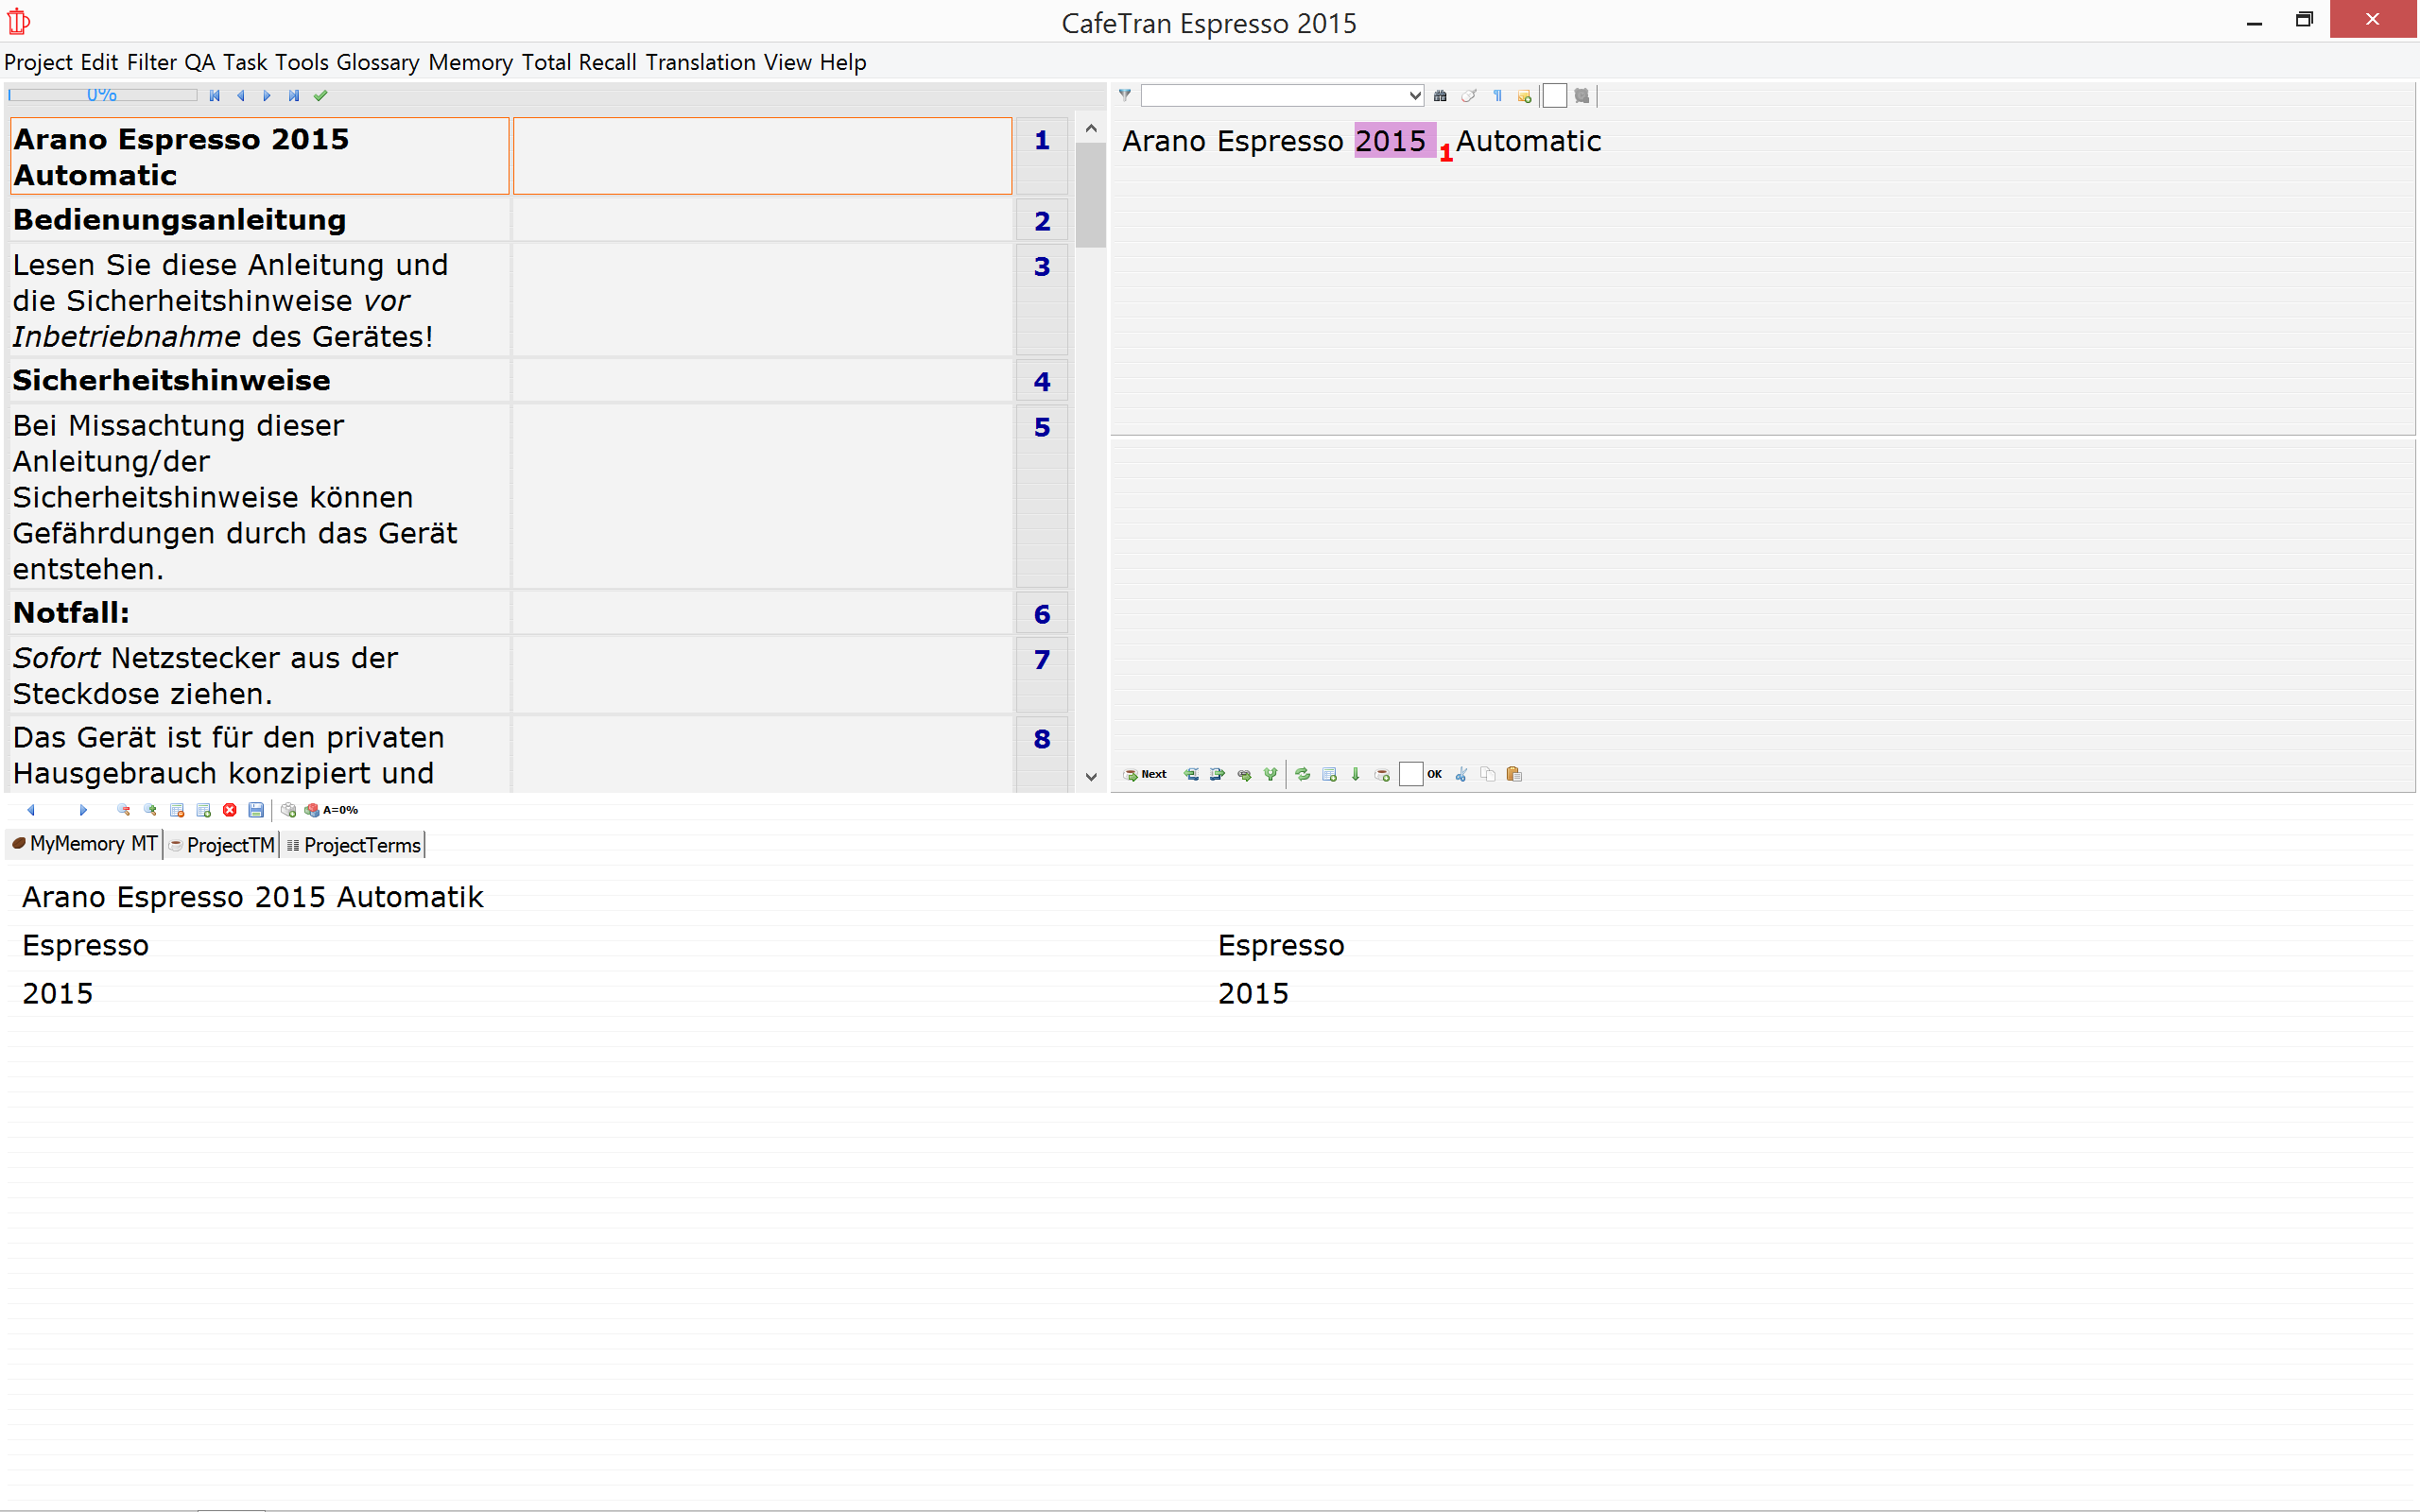Click the 0% progress bar

[102, 96]
